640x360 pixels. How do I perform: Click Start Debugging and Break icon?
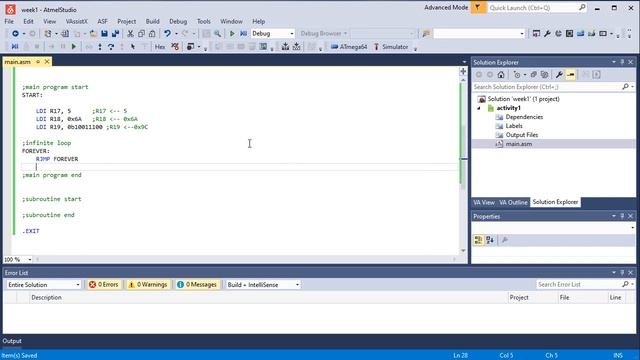pyautogui.click(x=15, y=47)
